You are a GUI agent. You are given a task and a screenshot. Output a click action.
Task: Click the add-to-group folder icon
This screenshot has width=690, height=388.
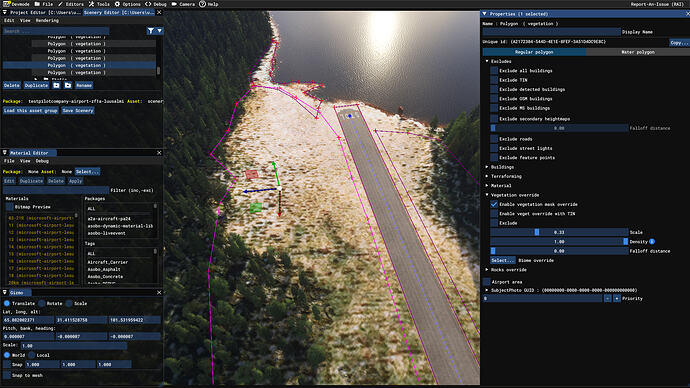tap(56, 85)
